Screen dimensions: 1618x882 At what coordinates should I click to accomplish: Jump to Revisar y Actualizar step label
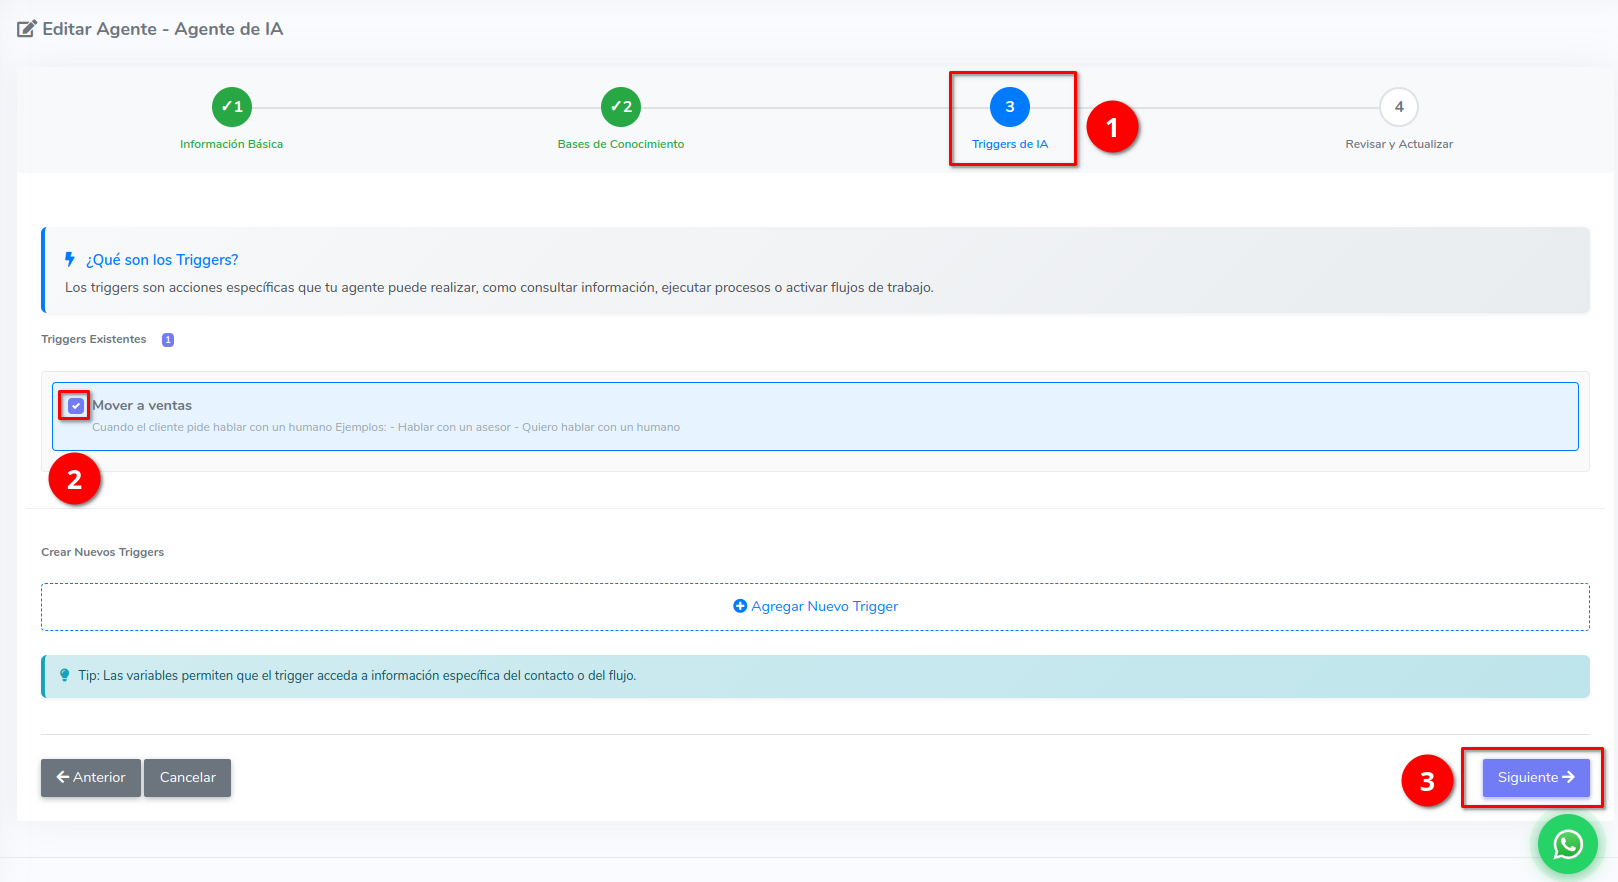(1399, 144)
